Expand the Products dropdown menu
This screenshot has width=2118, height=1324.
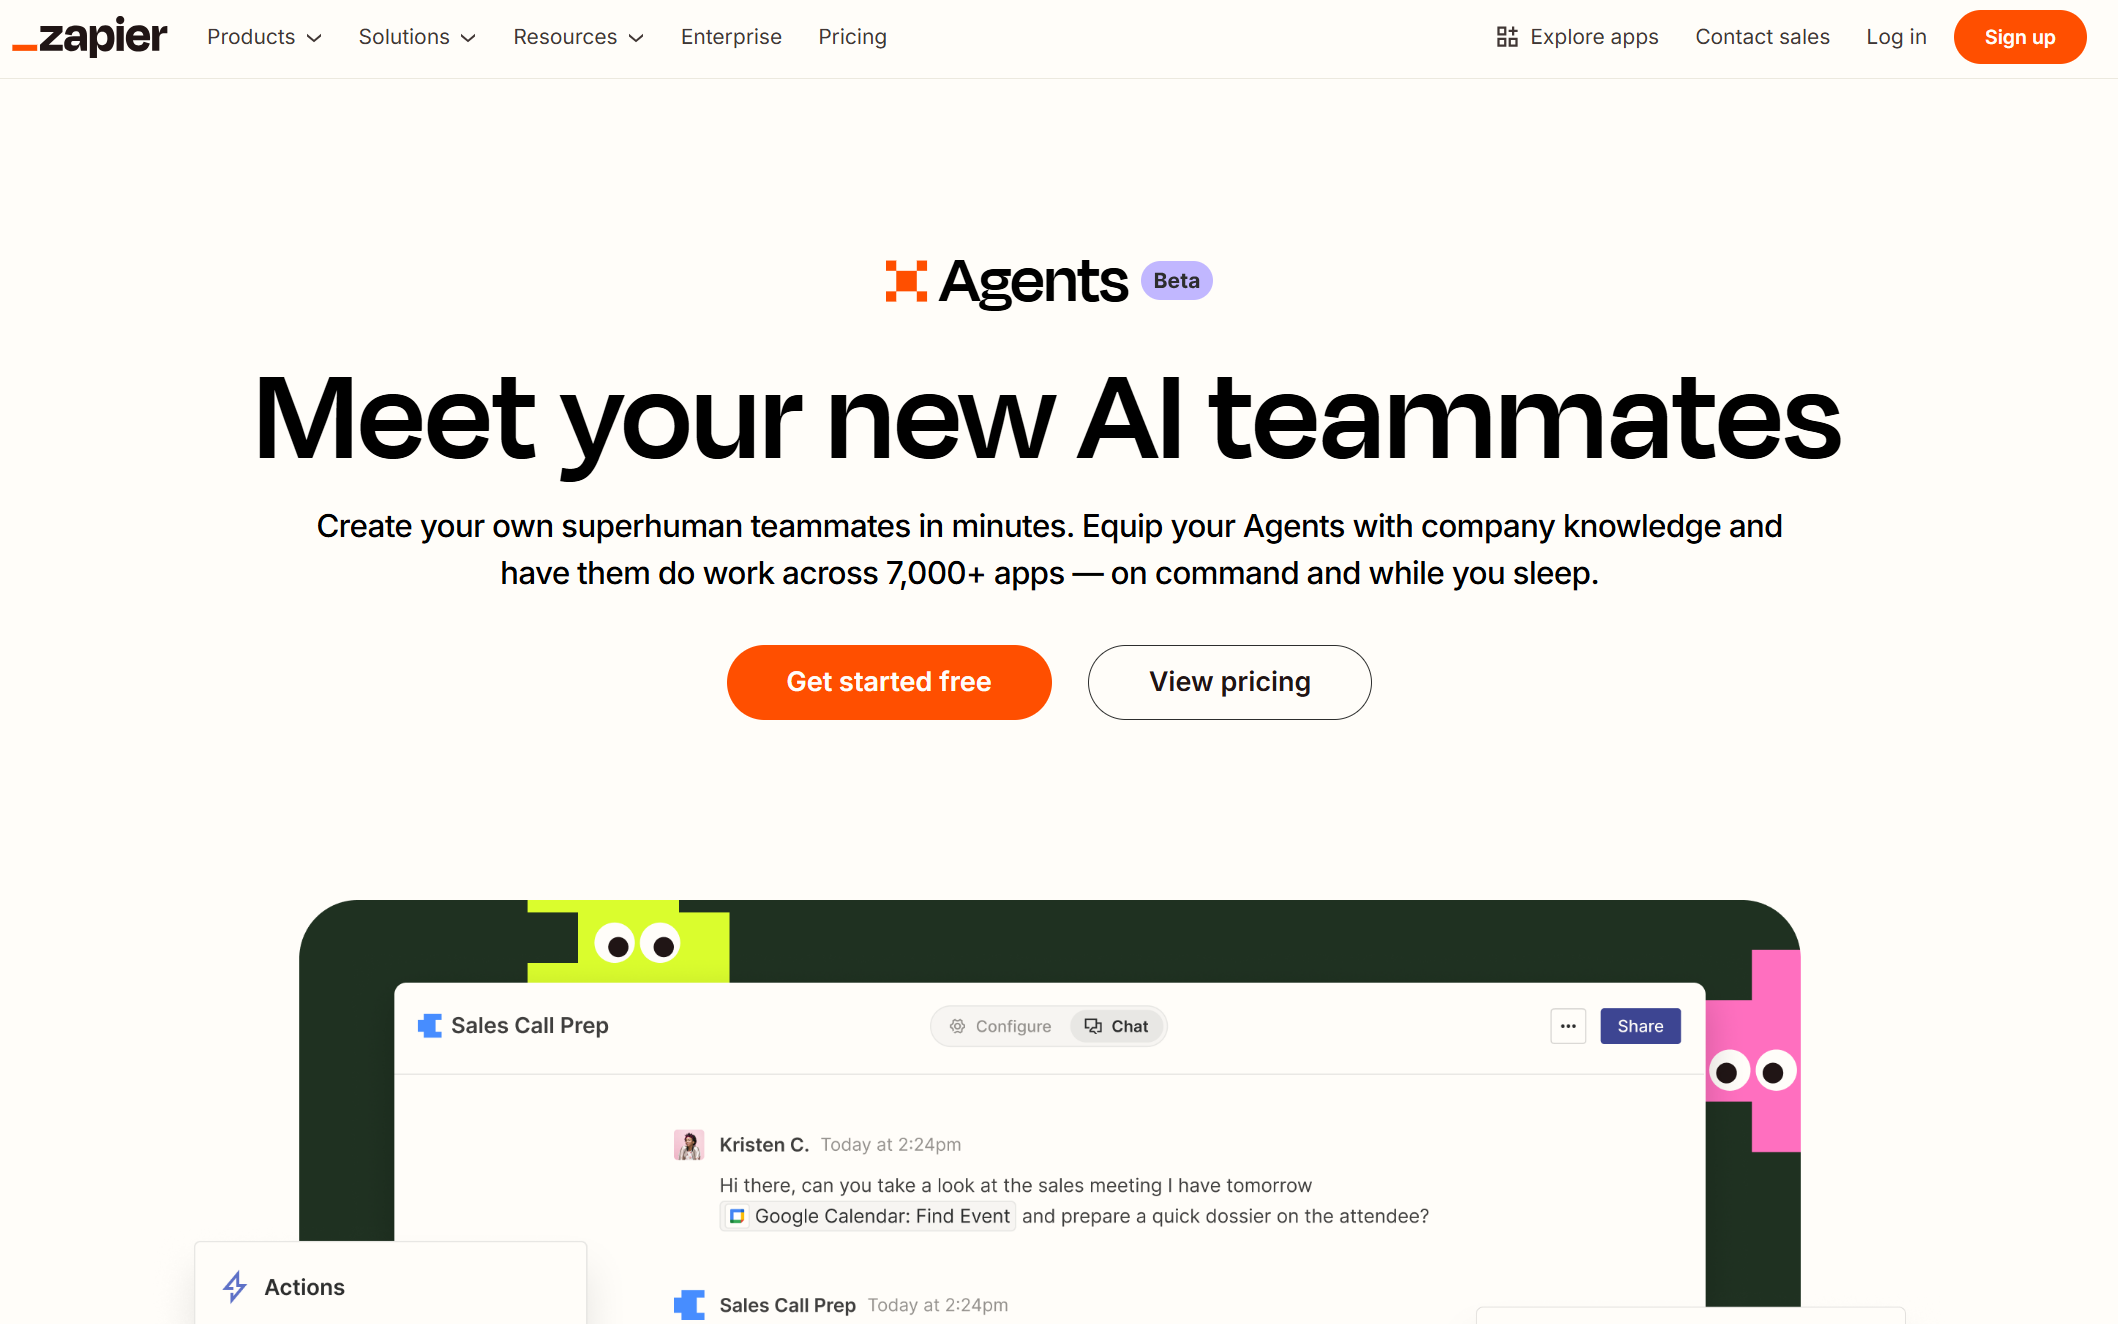click(x=267, y=37)
